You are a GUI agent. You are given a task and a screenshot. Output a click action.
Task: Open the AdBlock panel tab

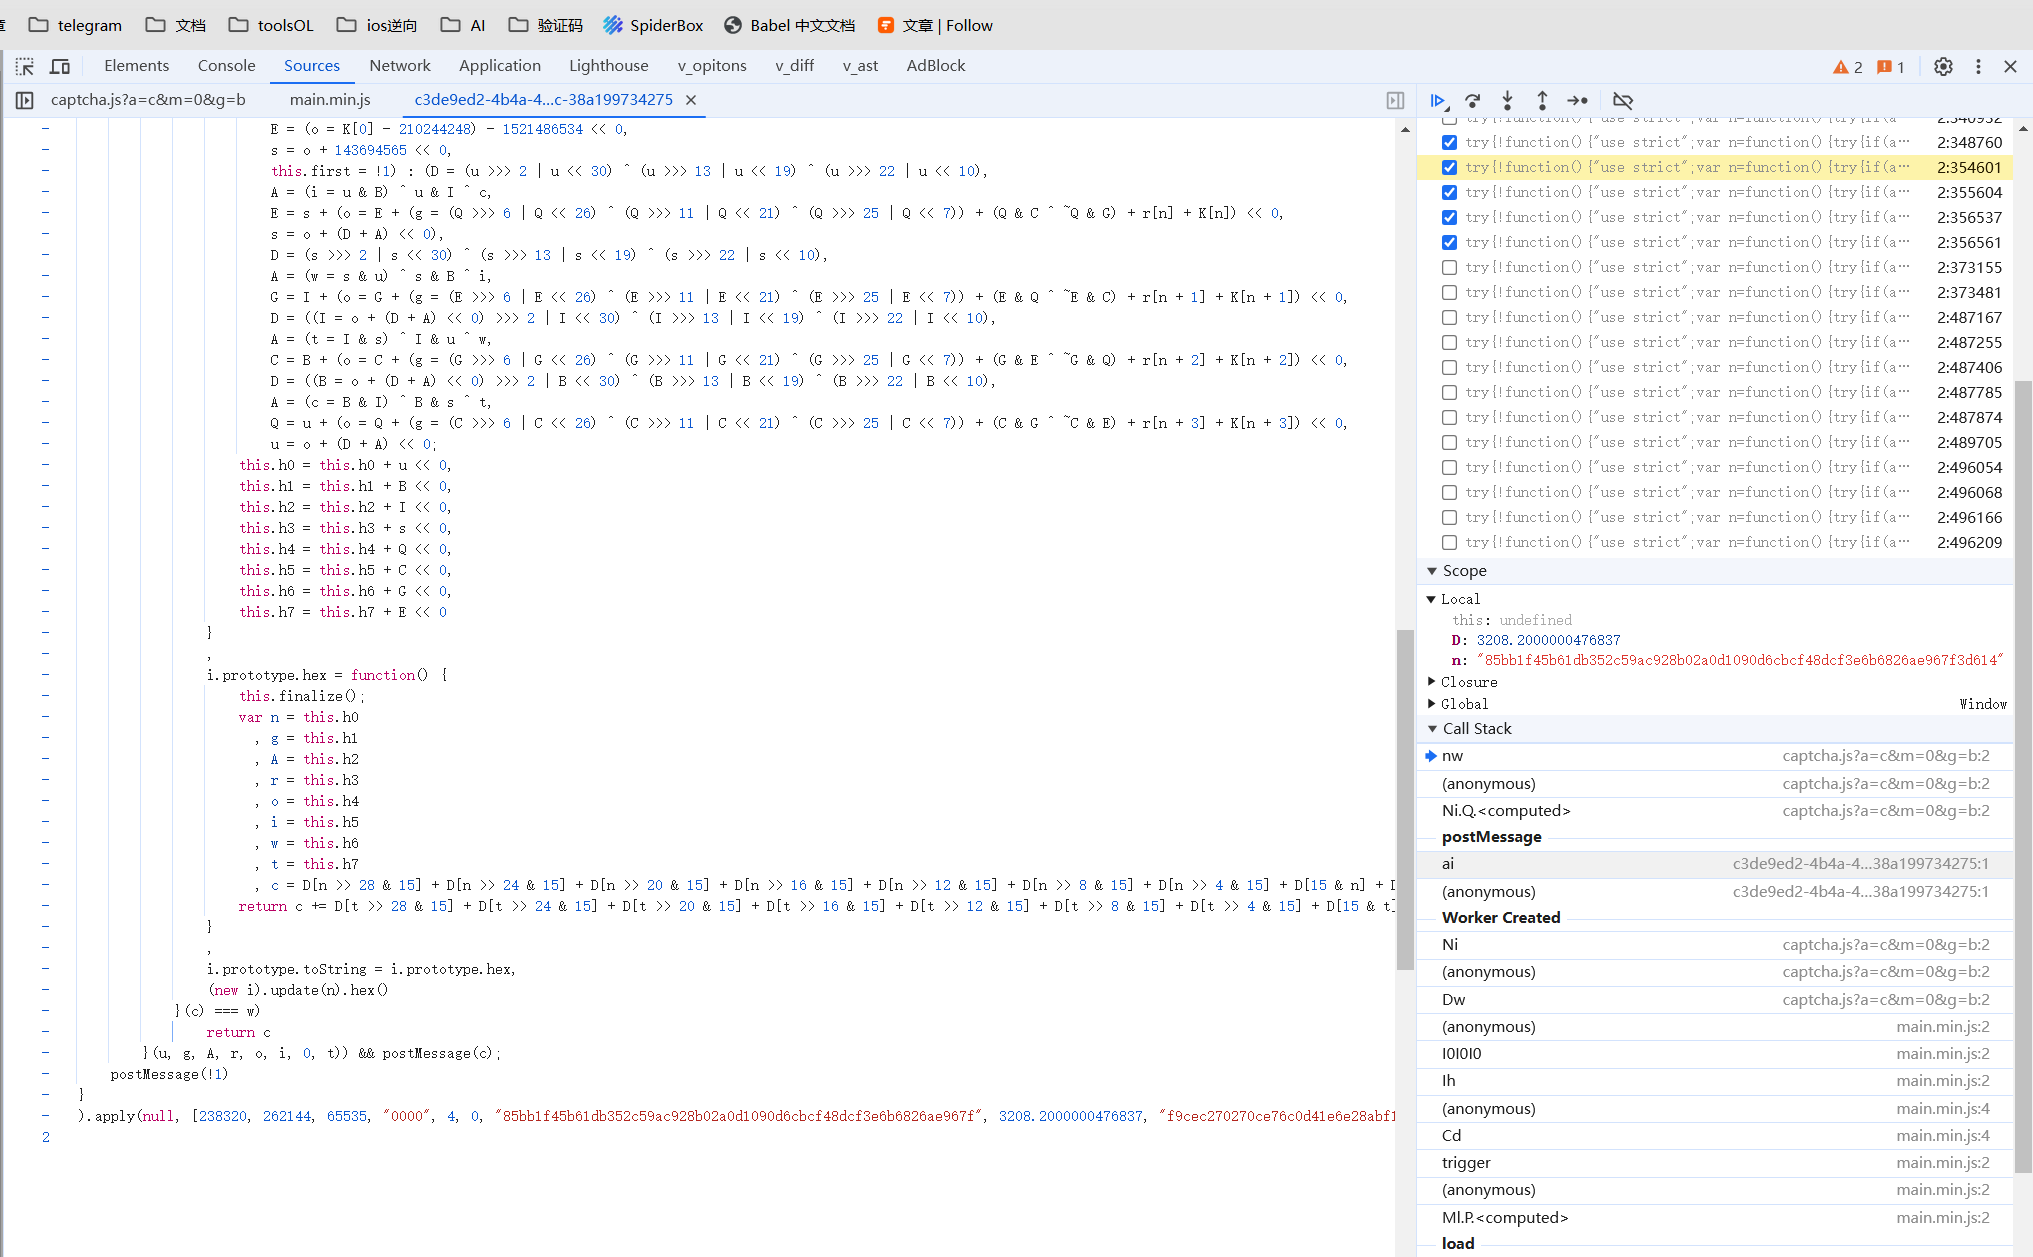click(936, 66)
